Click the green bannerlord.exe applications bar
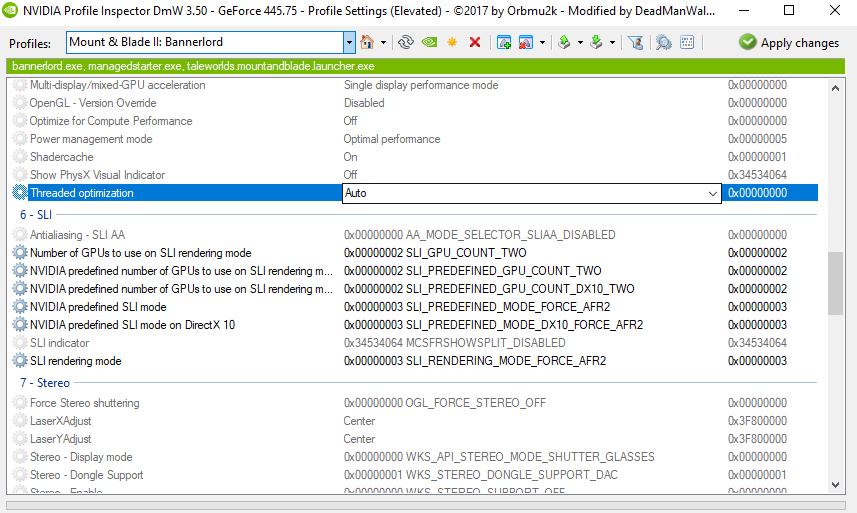Viewport: 857px width, 513px height. (x=425, y=66)
